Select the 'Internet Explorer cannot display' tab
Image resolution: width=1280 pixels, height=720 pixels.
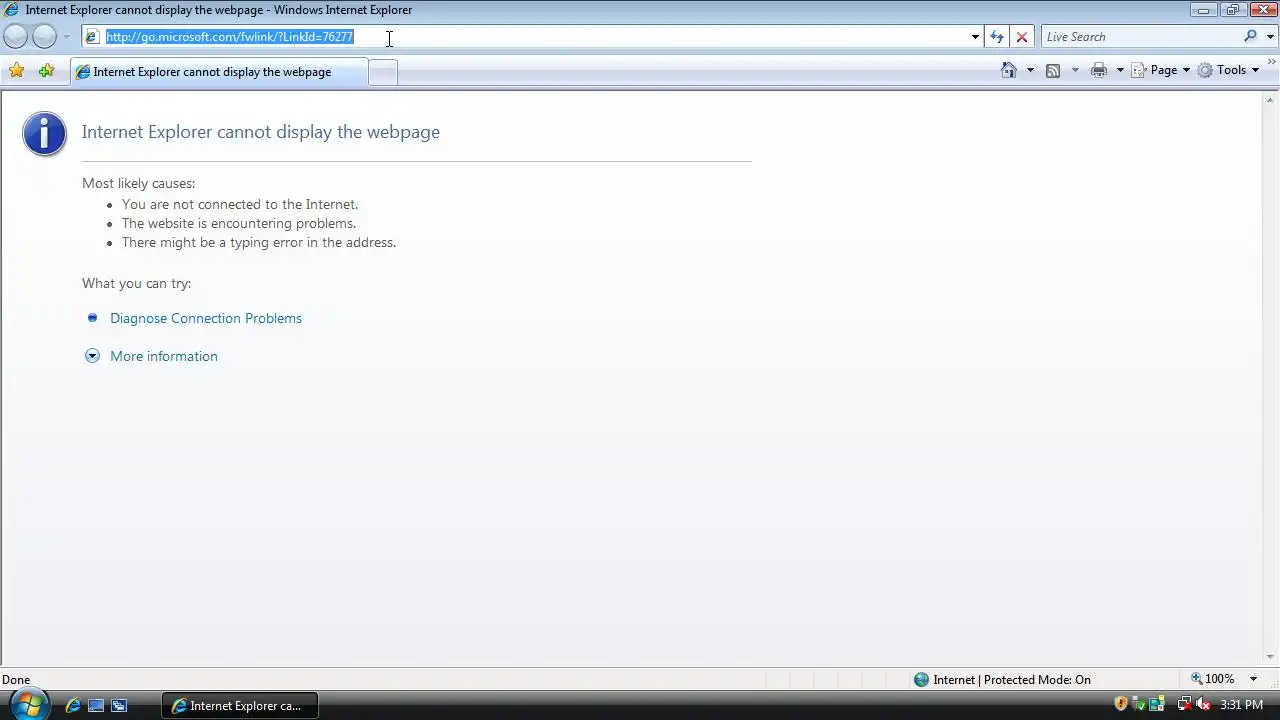point(218,72)
